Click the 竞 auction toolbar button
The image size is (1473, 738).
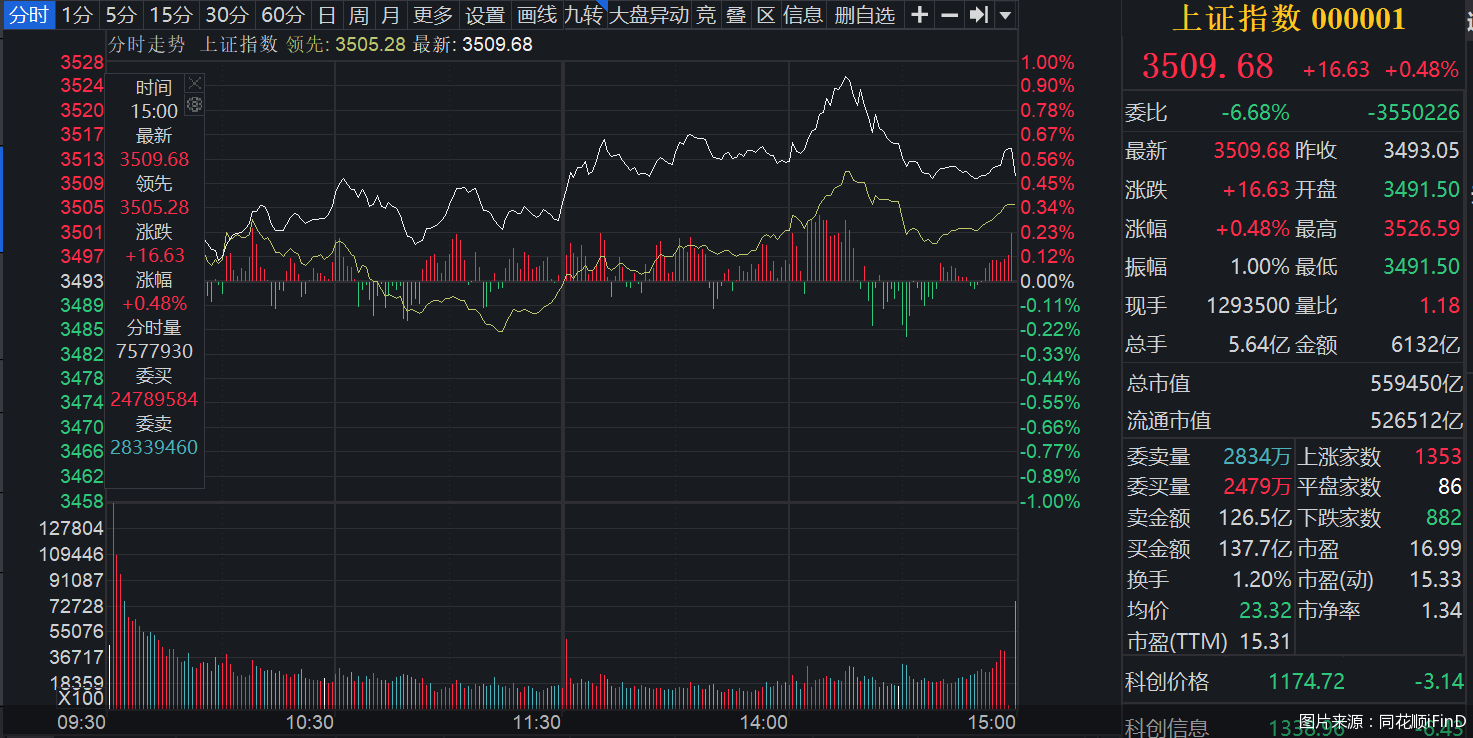coord(706,15)
